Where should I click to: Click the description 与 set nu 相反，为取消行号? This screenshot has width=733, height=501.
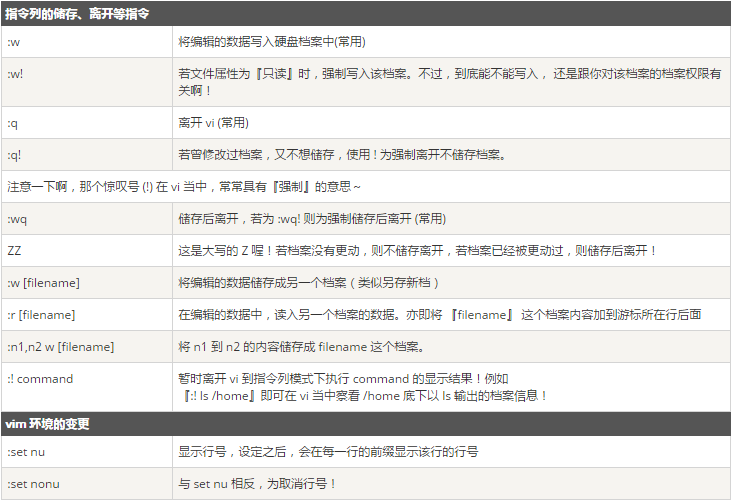(258, 484)
